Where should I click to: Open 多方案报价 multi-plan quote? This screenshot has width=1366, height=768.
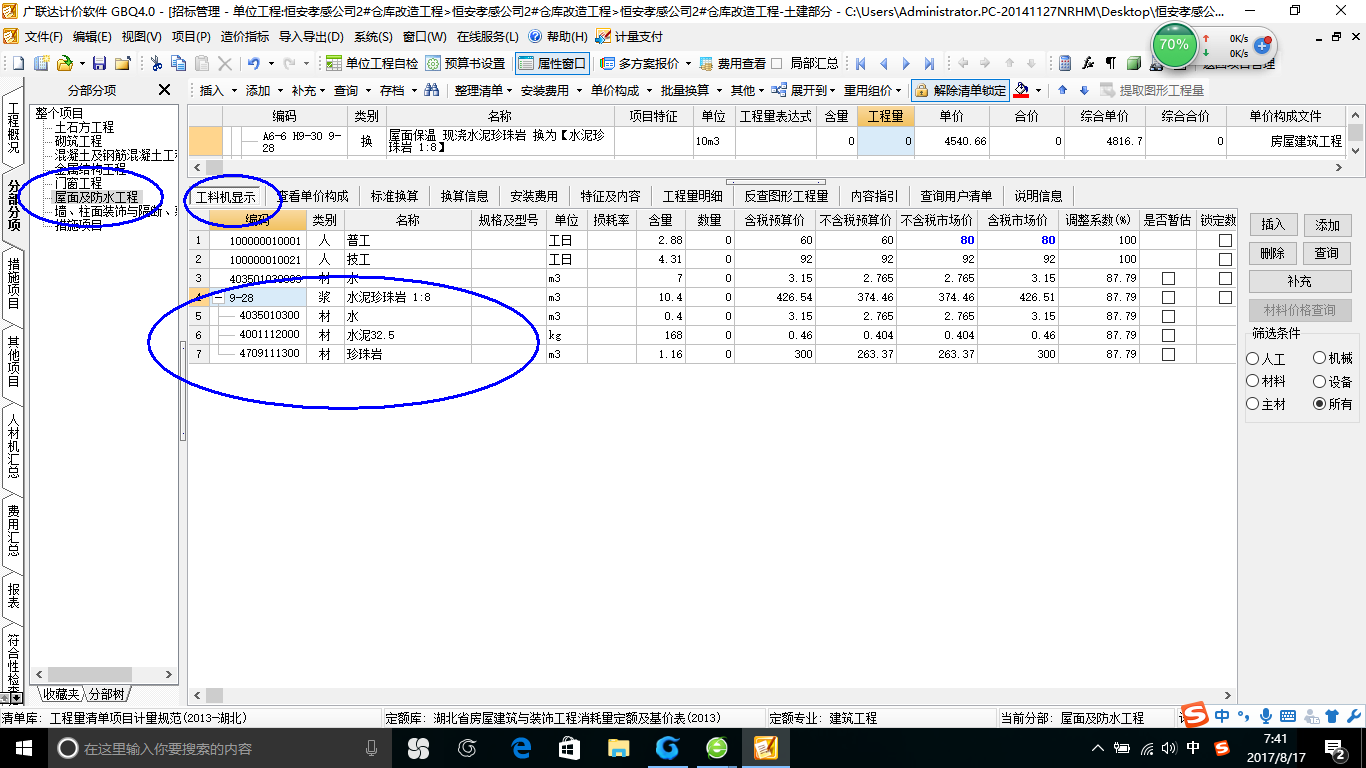tap(640, 63)
